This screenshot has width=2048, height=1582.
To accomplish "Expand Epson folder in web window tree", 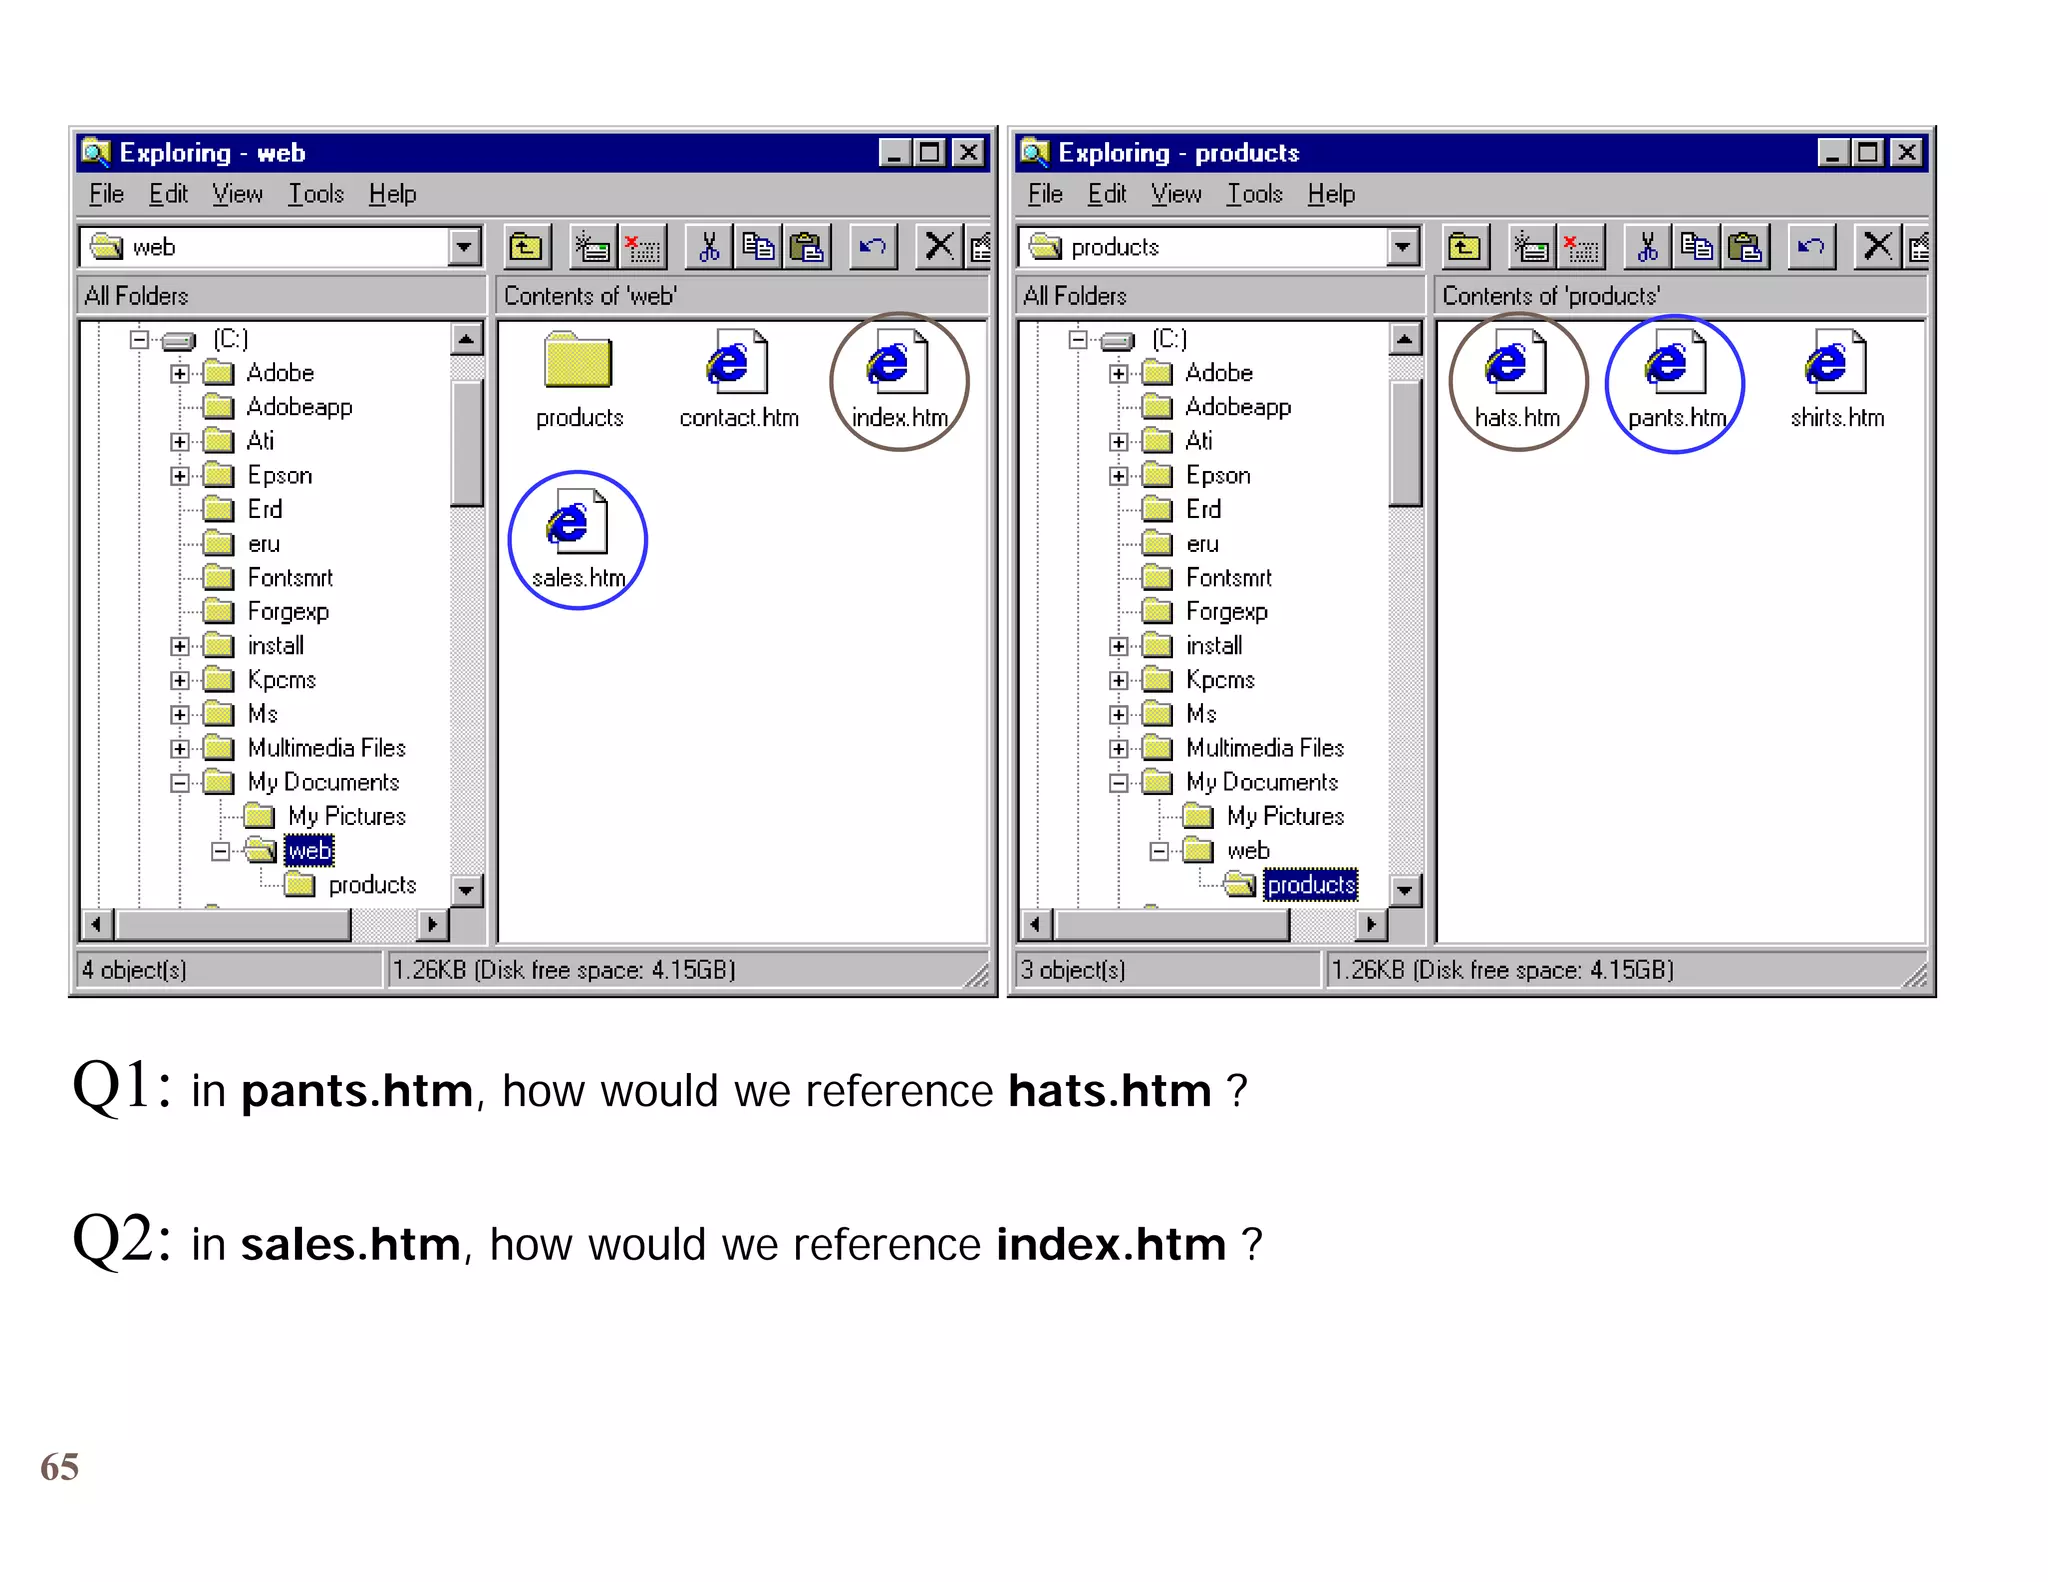I will point(180,476).
